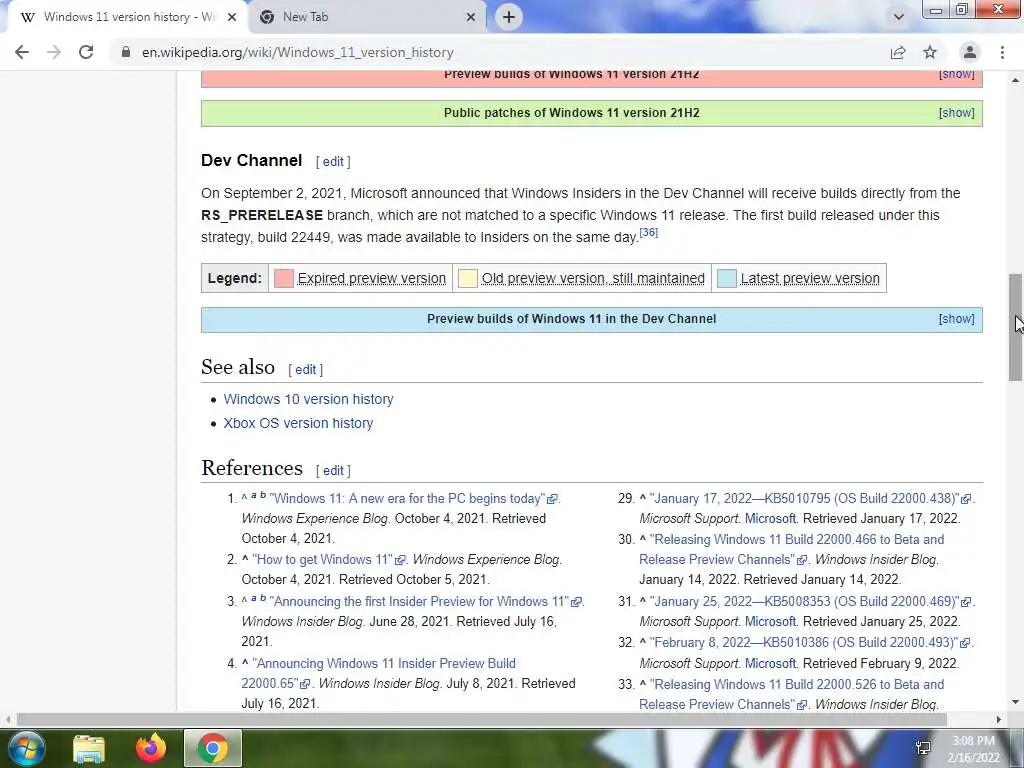Jump up caret for reference 30

[643, 539]
